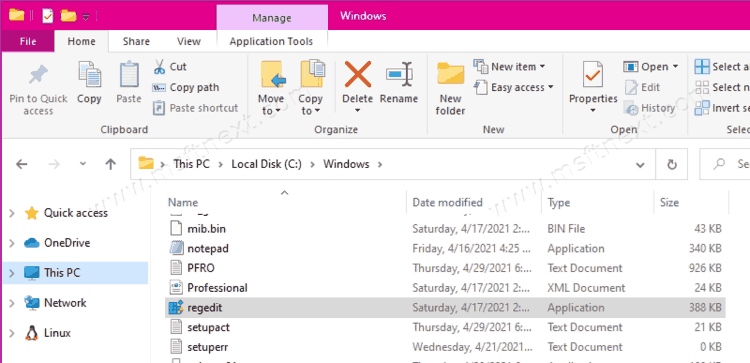750x363 pixels.
Task: Click the Move to folder icon
Action: (273, 75)
